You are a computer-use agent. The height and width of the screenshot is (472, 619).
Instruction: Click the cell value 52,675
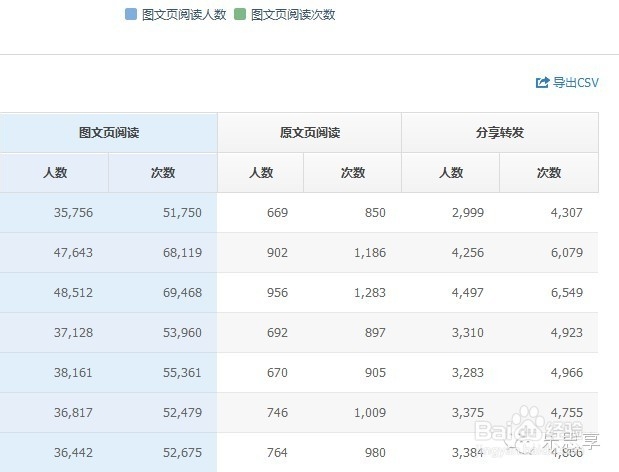(x=182, y=453)
